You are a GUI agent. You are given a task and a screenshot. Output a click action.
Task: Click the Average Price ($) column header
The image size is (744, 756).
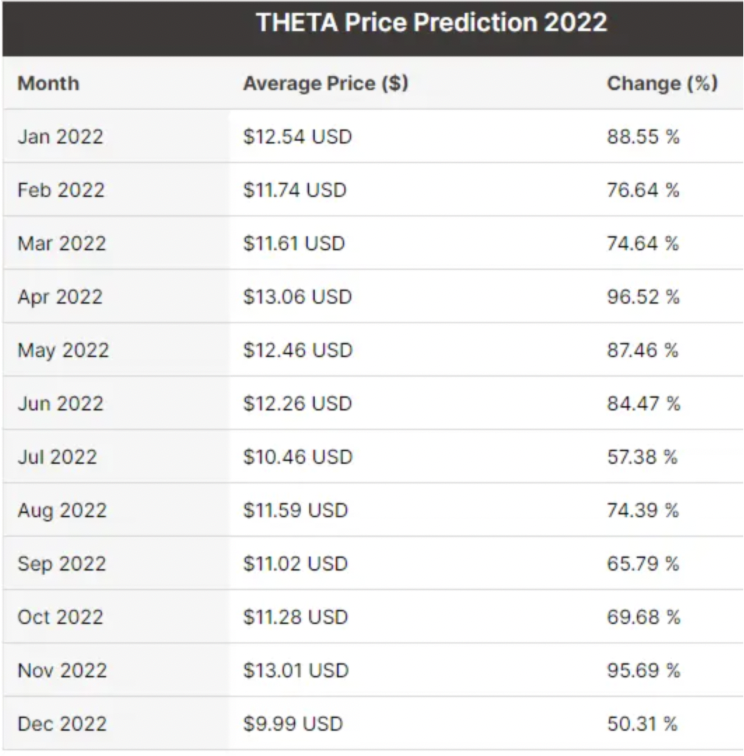[x=325, y=84]
